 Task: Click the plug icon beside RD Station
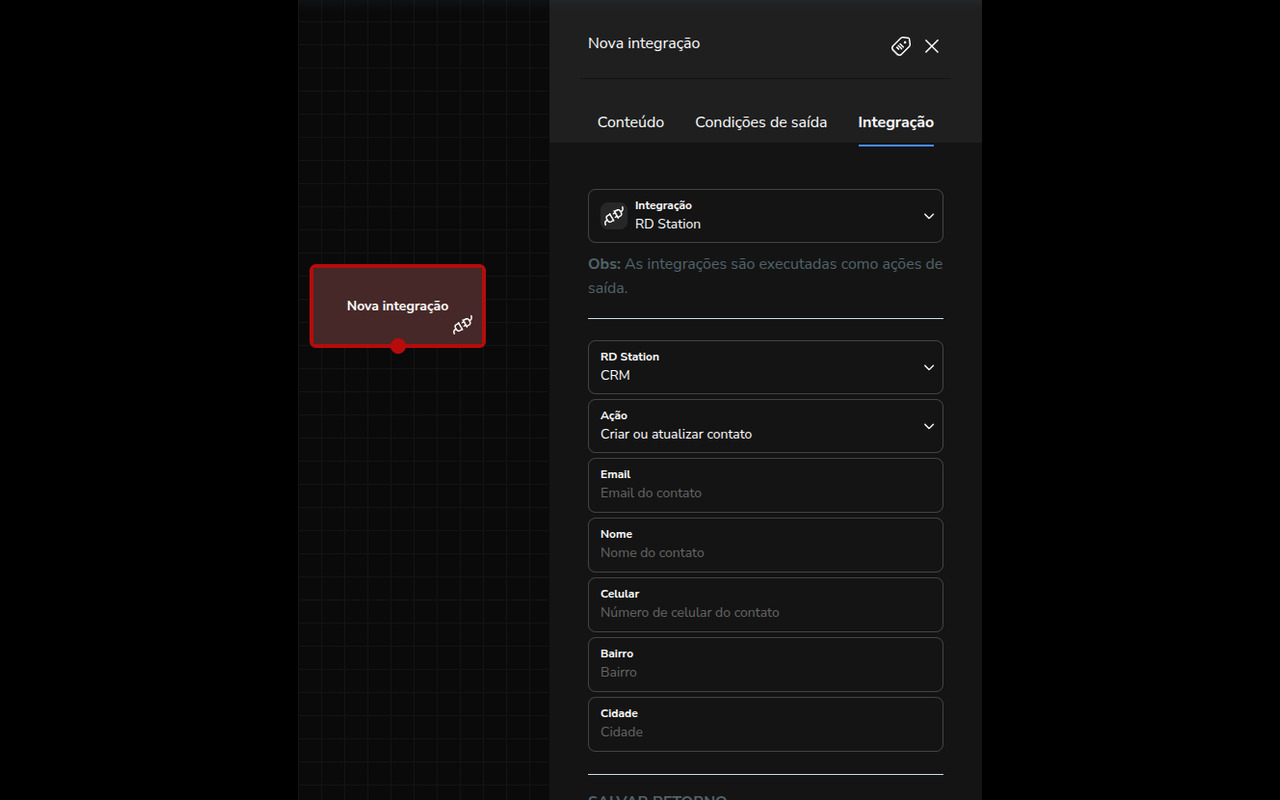[613, 216]
